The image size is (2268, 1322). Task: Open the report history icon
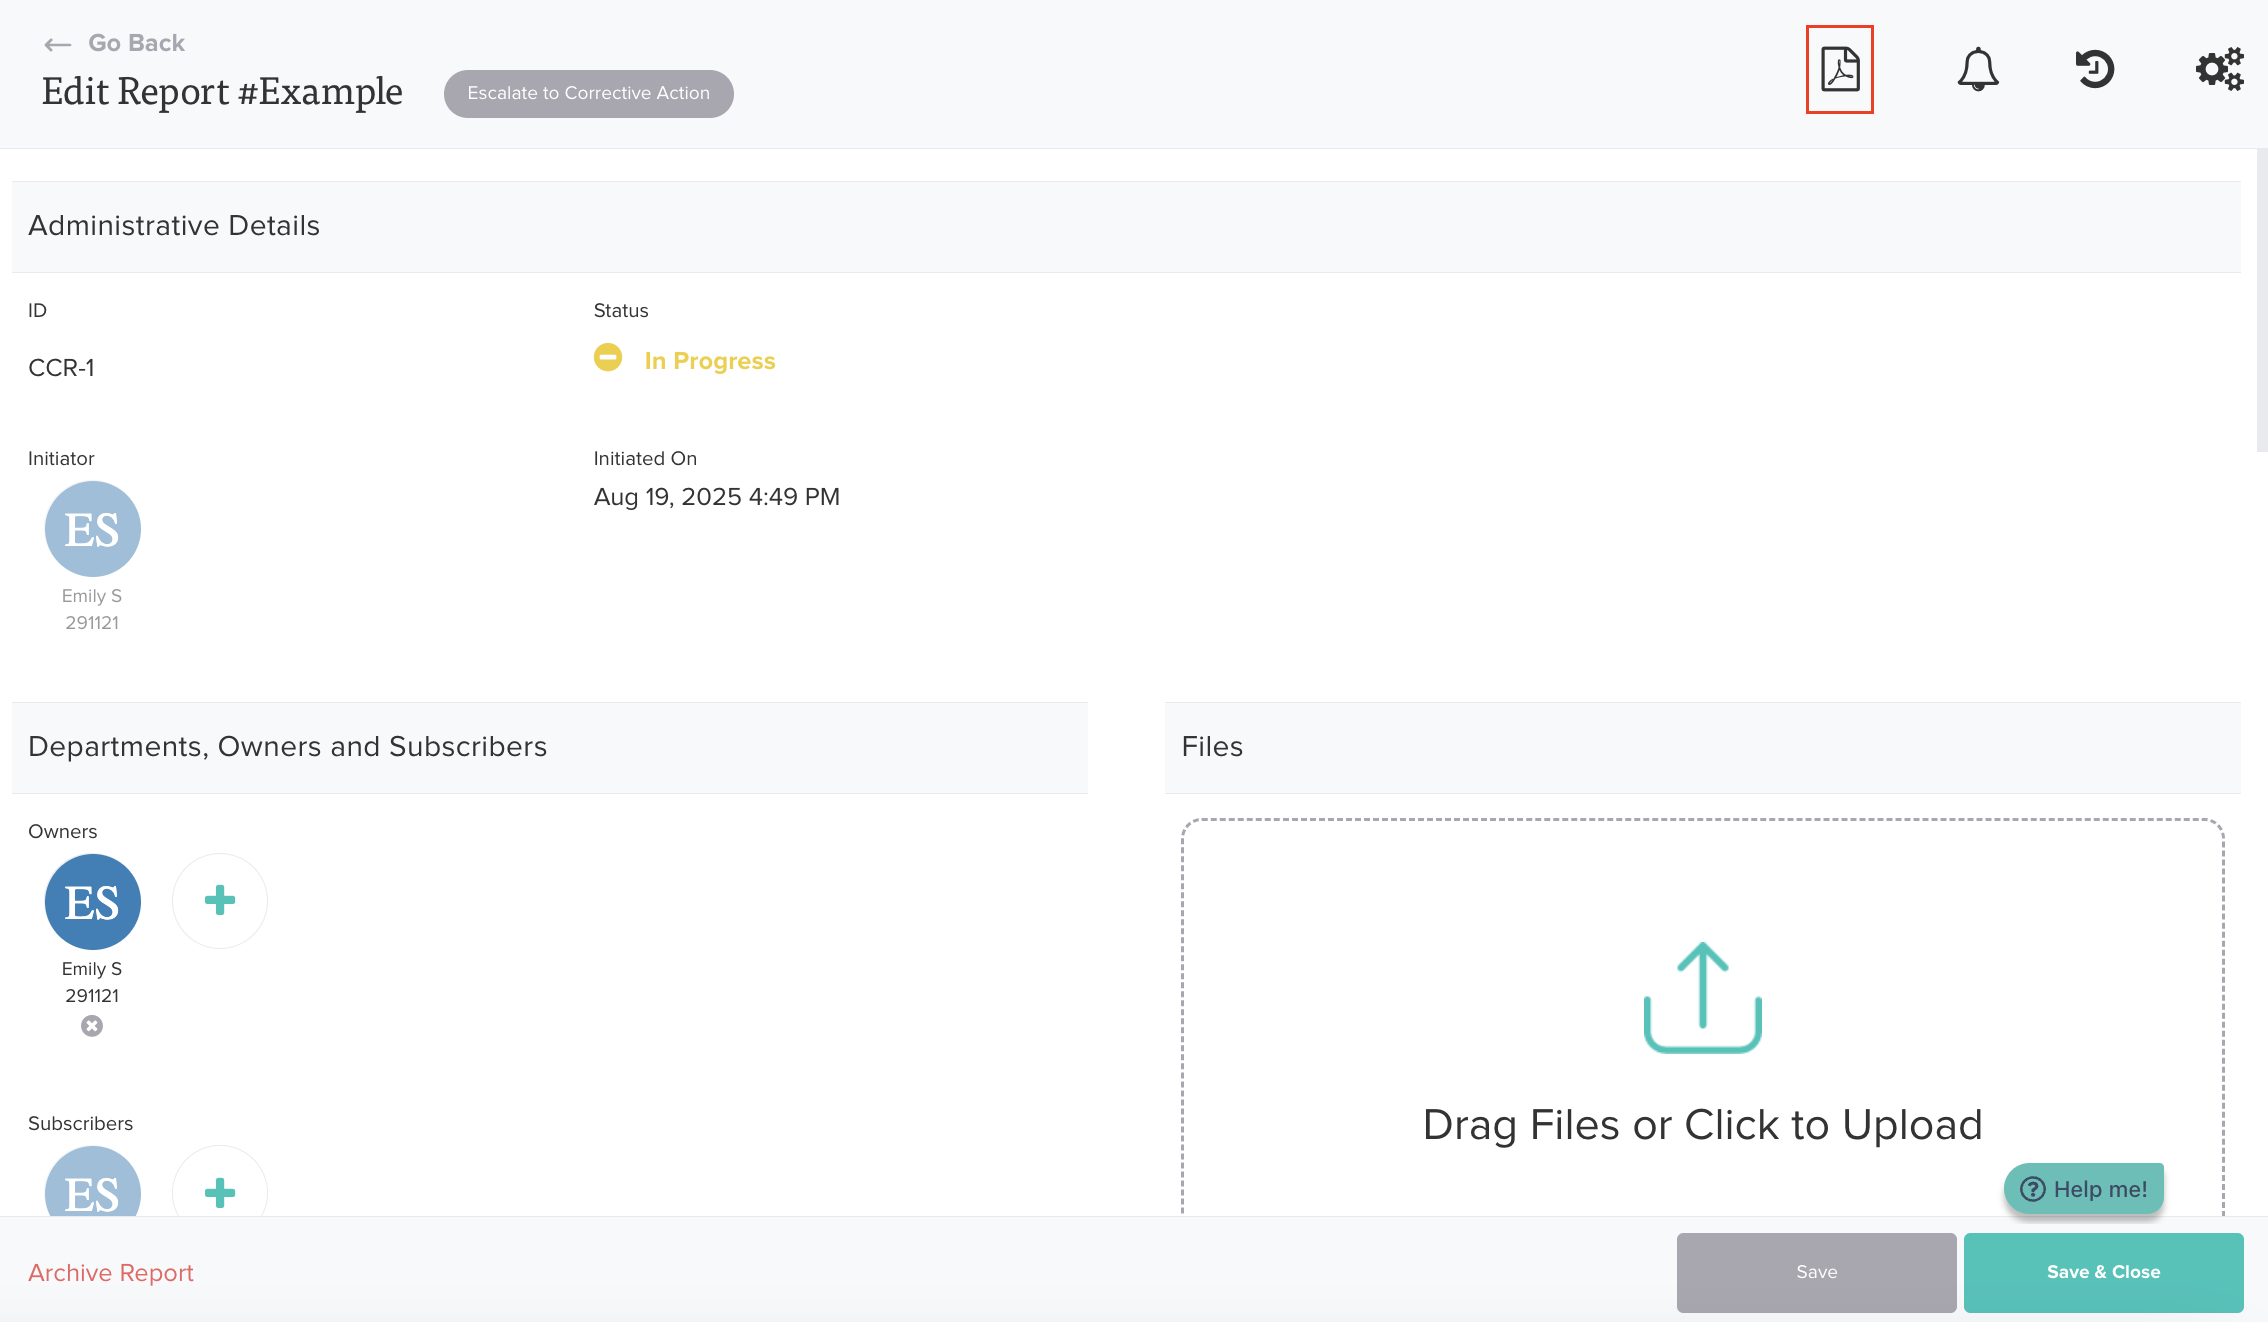[x=2094, y=69]
